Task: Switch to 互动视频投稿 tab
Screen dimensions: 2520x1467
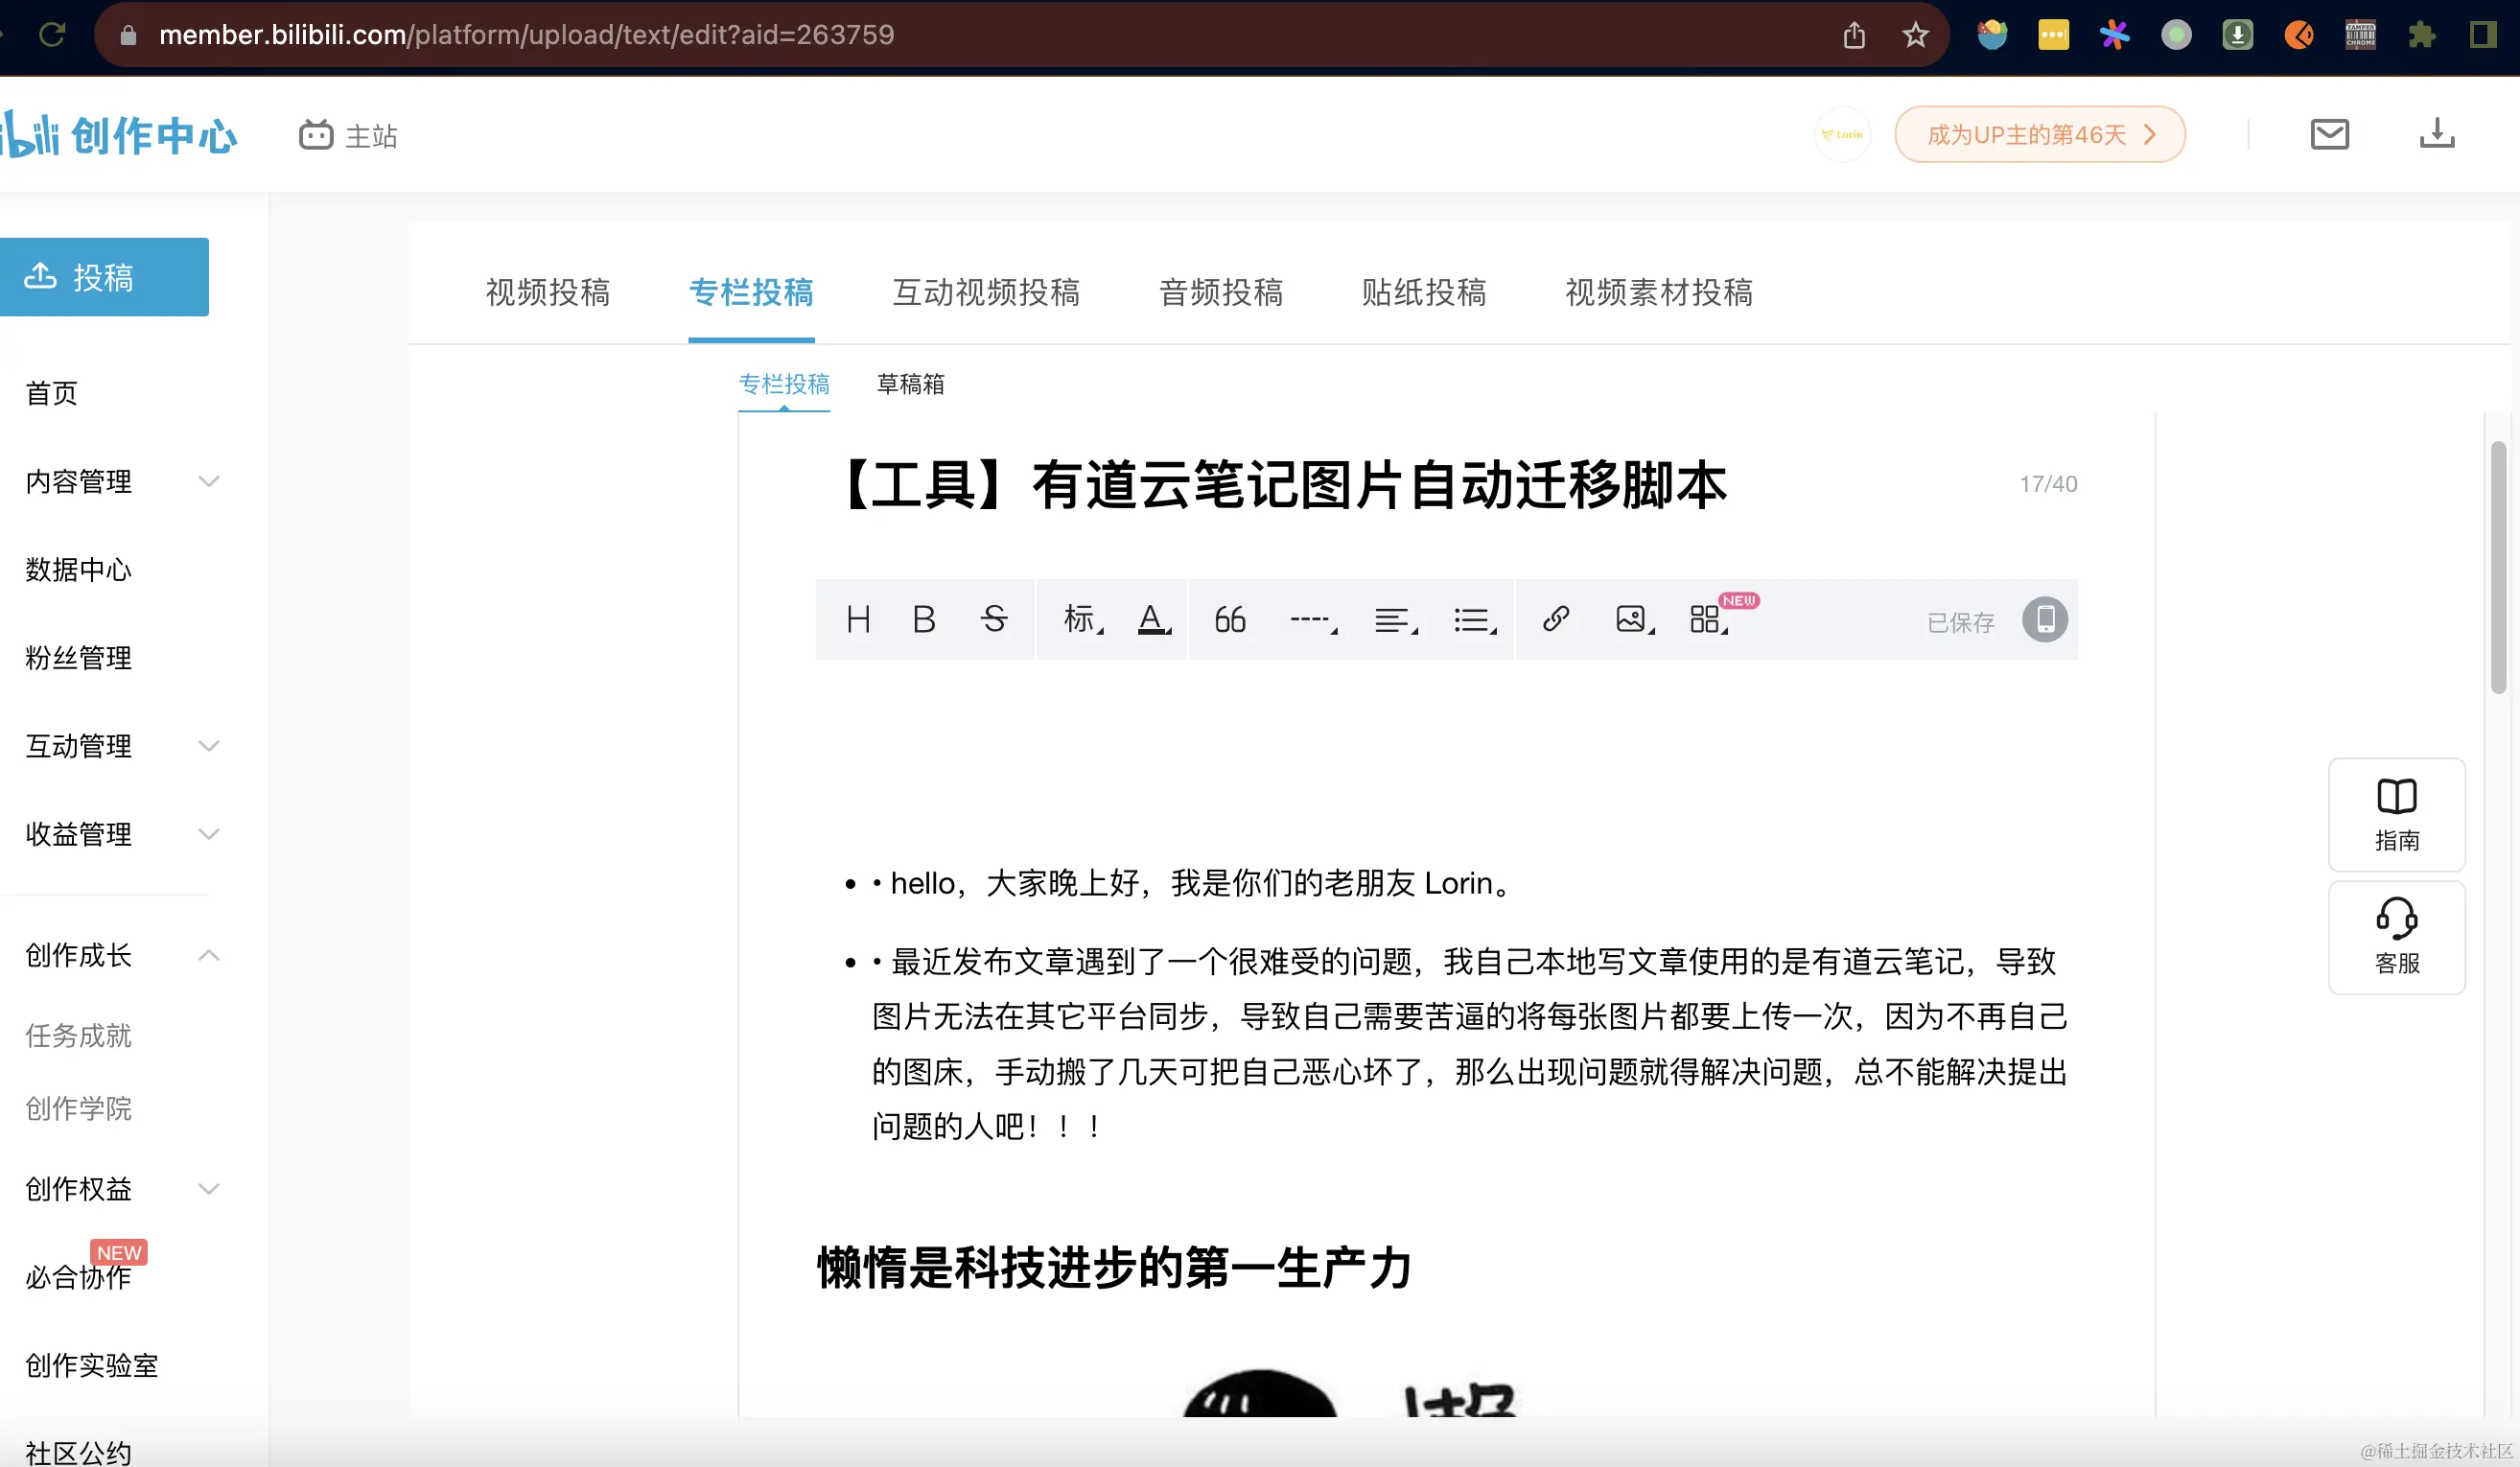Action: pos(986,292)
